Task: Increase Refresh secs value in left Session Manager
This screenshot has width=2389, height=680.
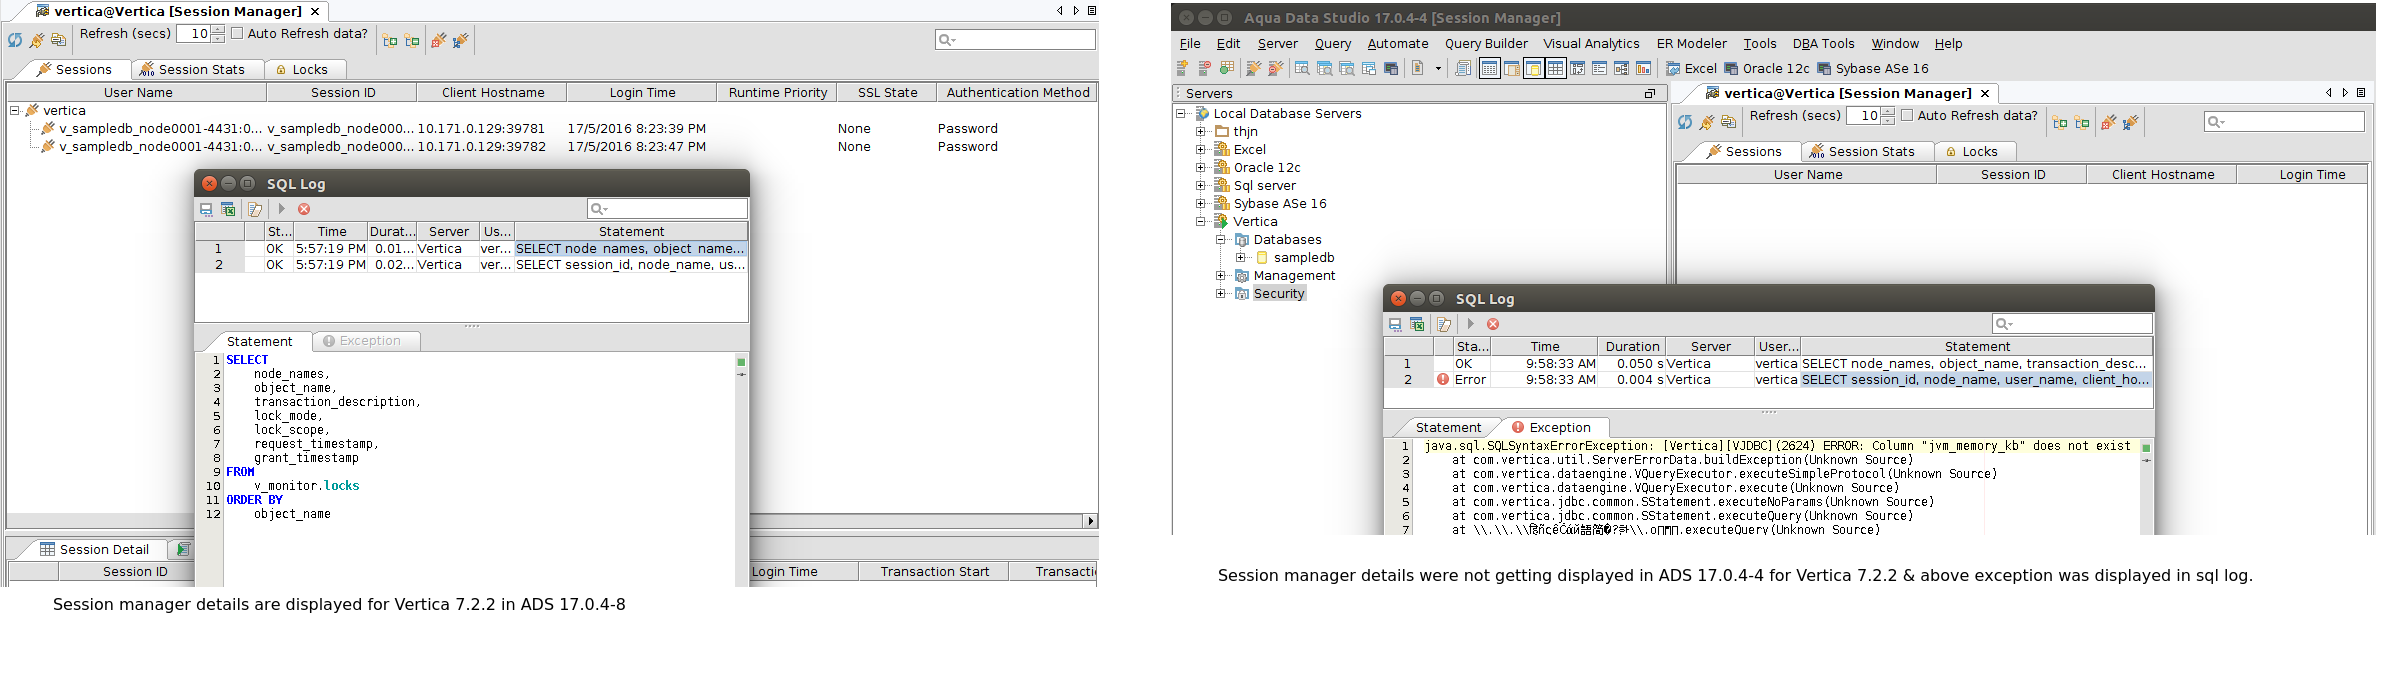Action: (x=218, y=29)
